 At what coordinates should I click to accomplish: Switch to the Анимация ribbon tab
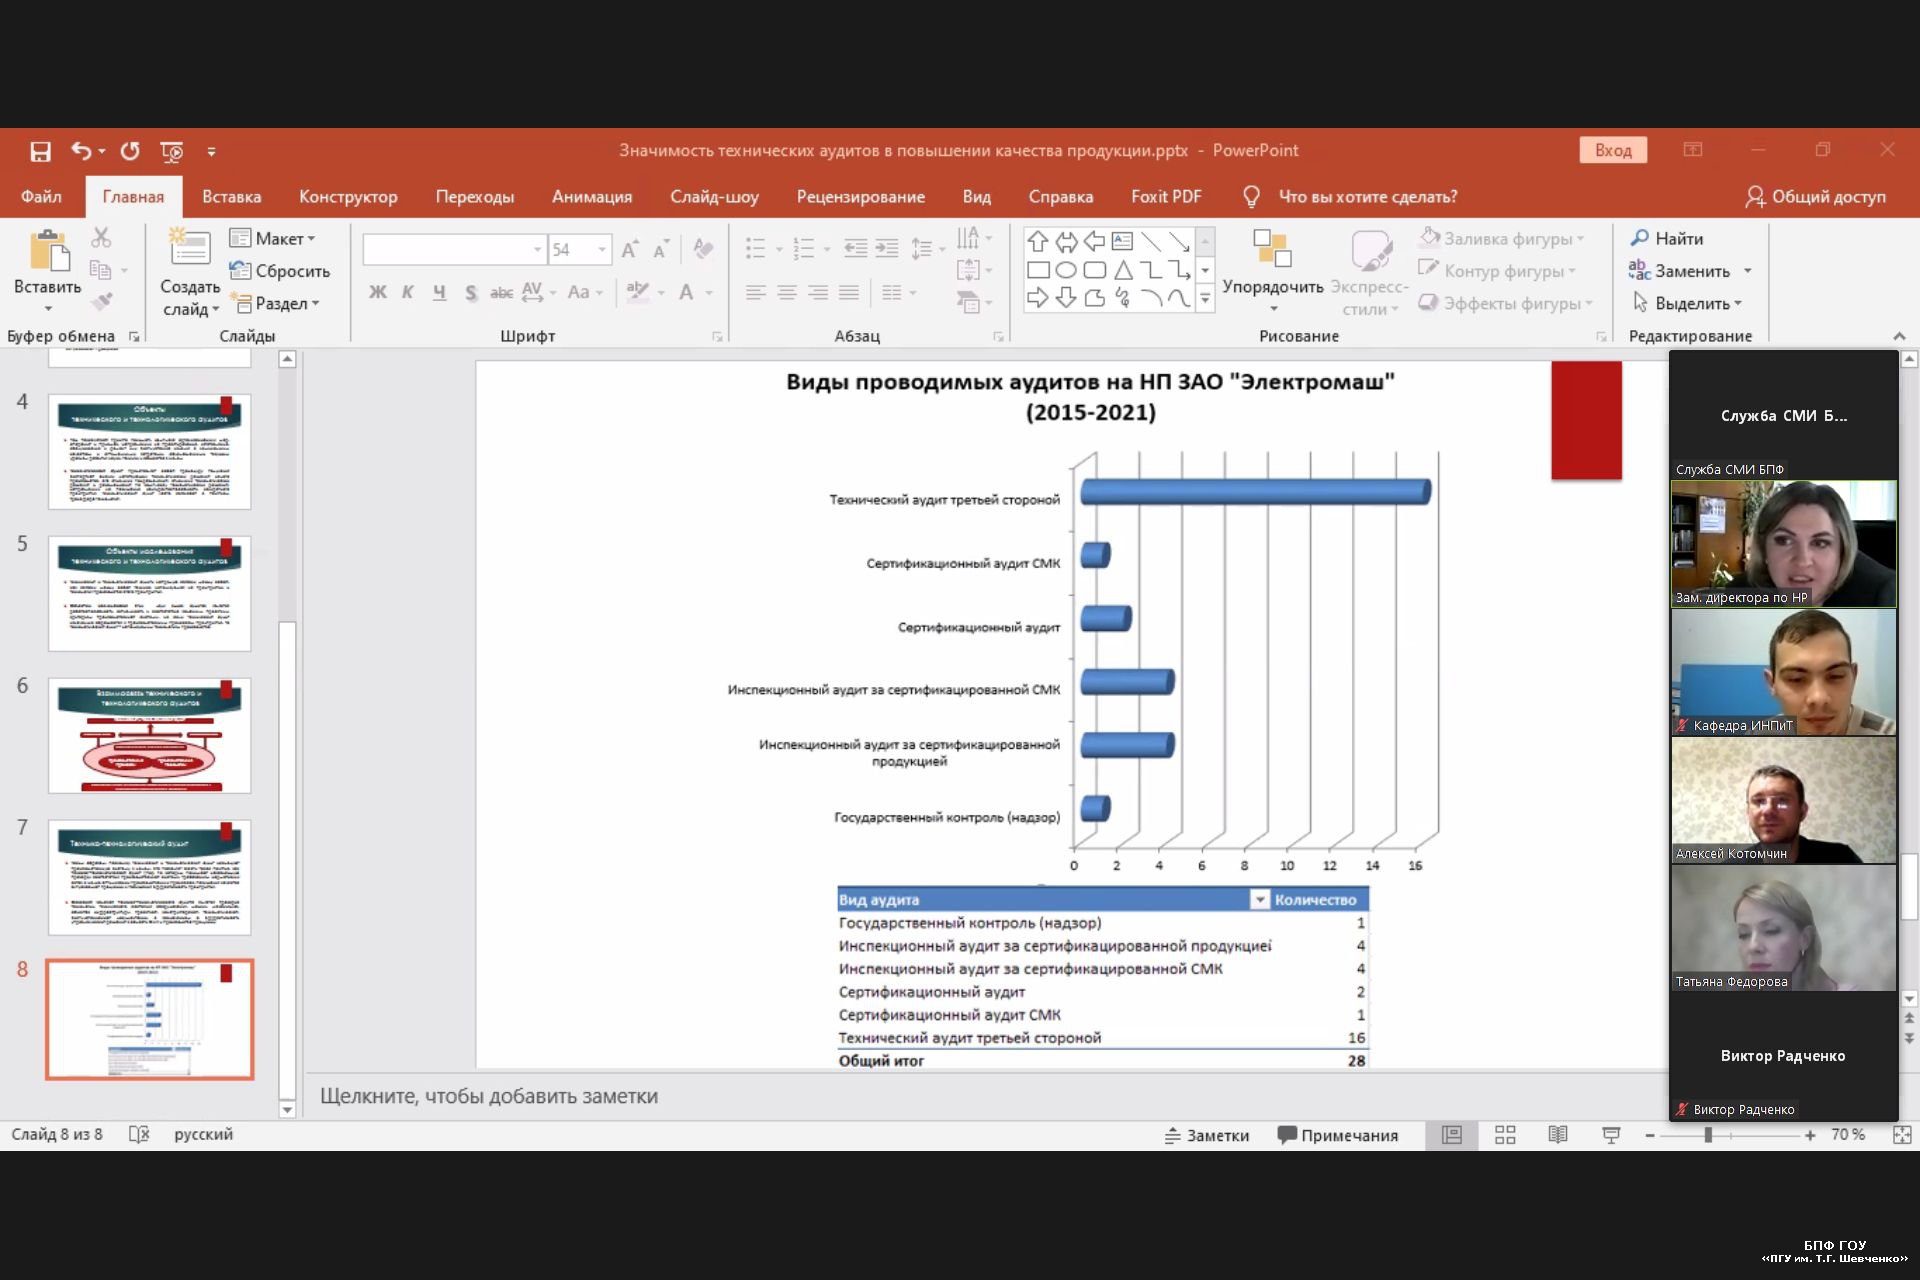click(x=592, y=196)
